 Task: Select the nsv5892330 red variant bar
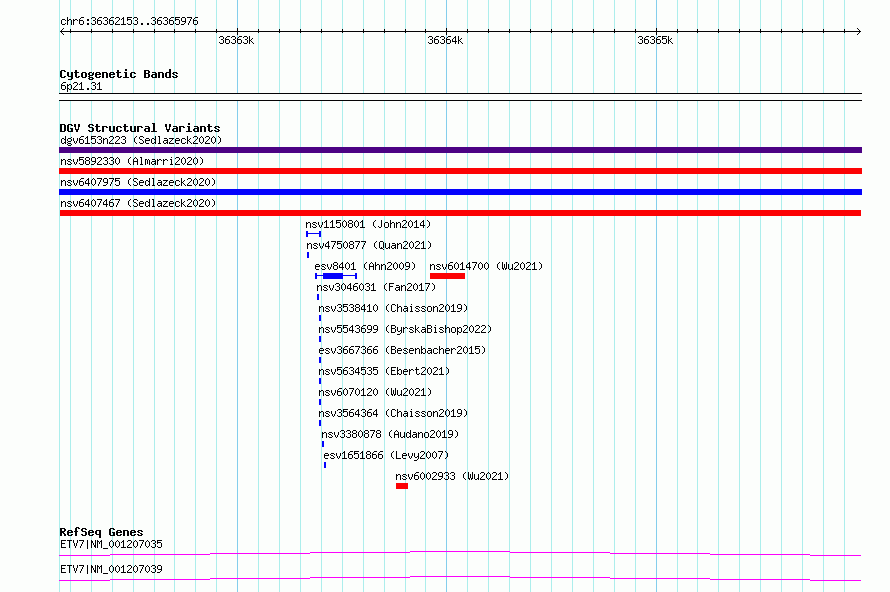(460, 171)
